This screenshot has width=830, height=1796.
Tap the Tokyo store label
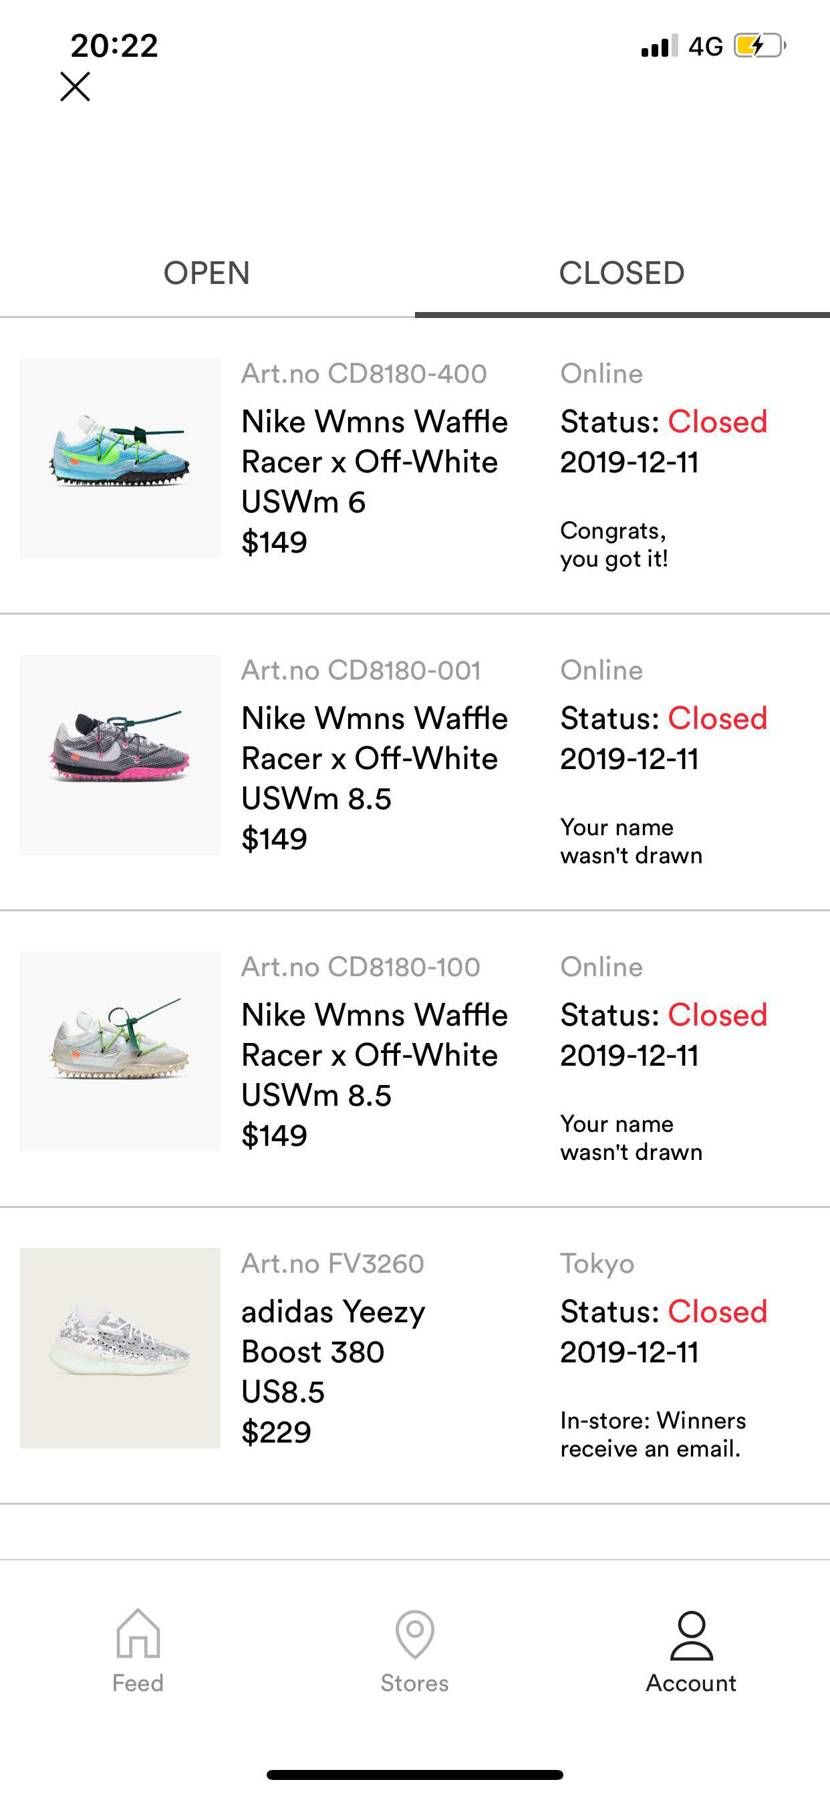[597, 1264]
